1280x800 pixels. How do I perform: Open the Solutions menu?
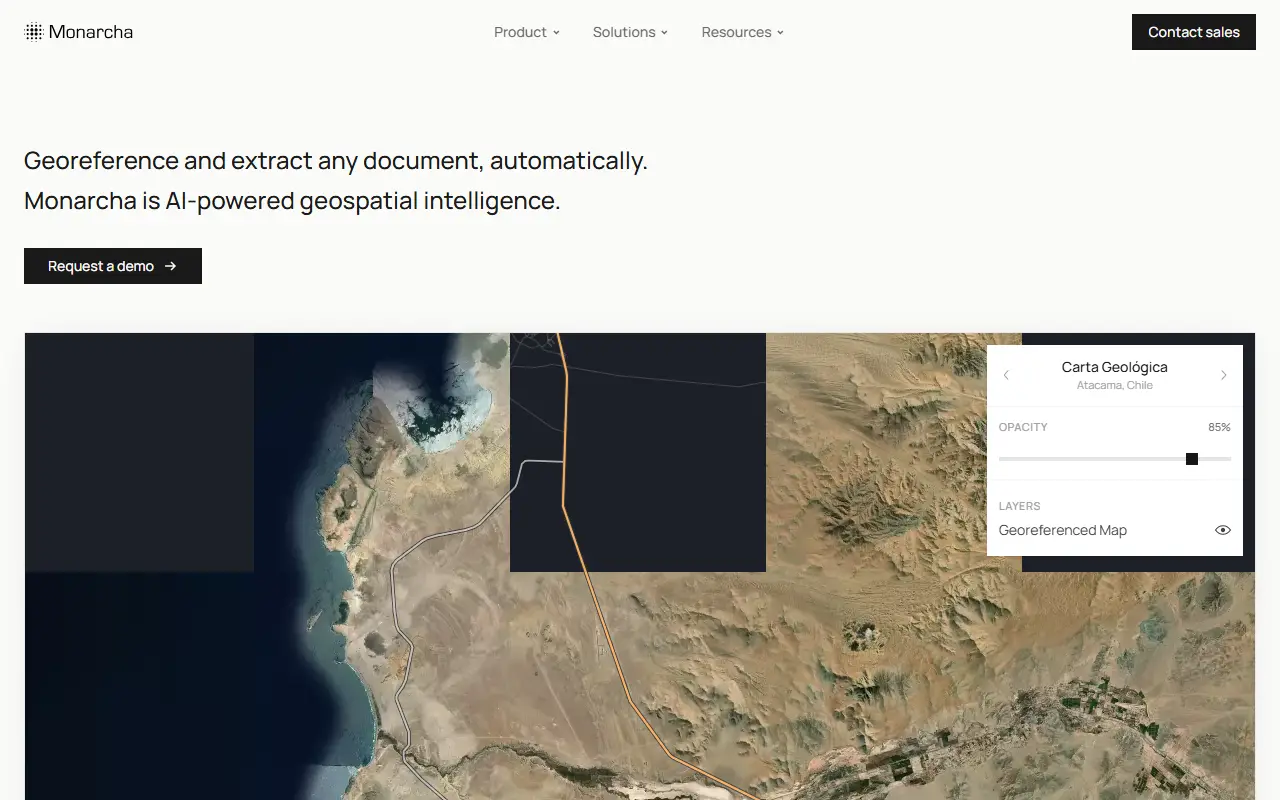click(x=630, y=32)
